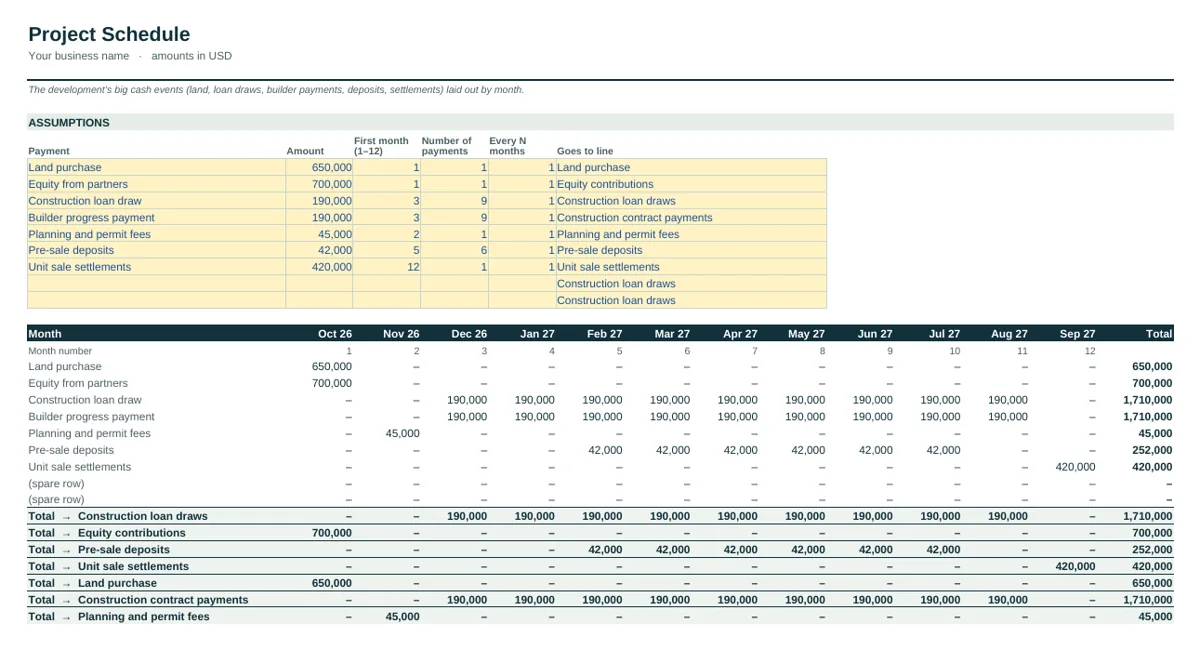Click the 'Sep 27' column header
1200x650 pixels.
[1077, 334]
